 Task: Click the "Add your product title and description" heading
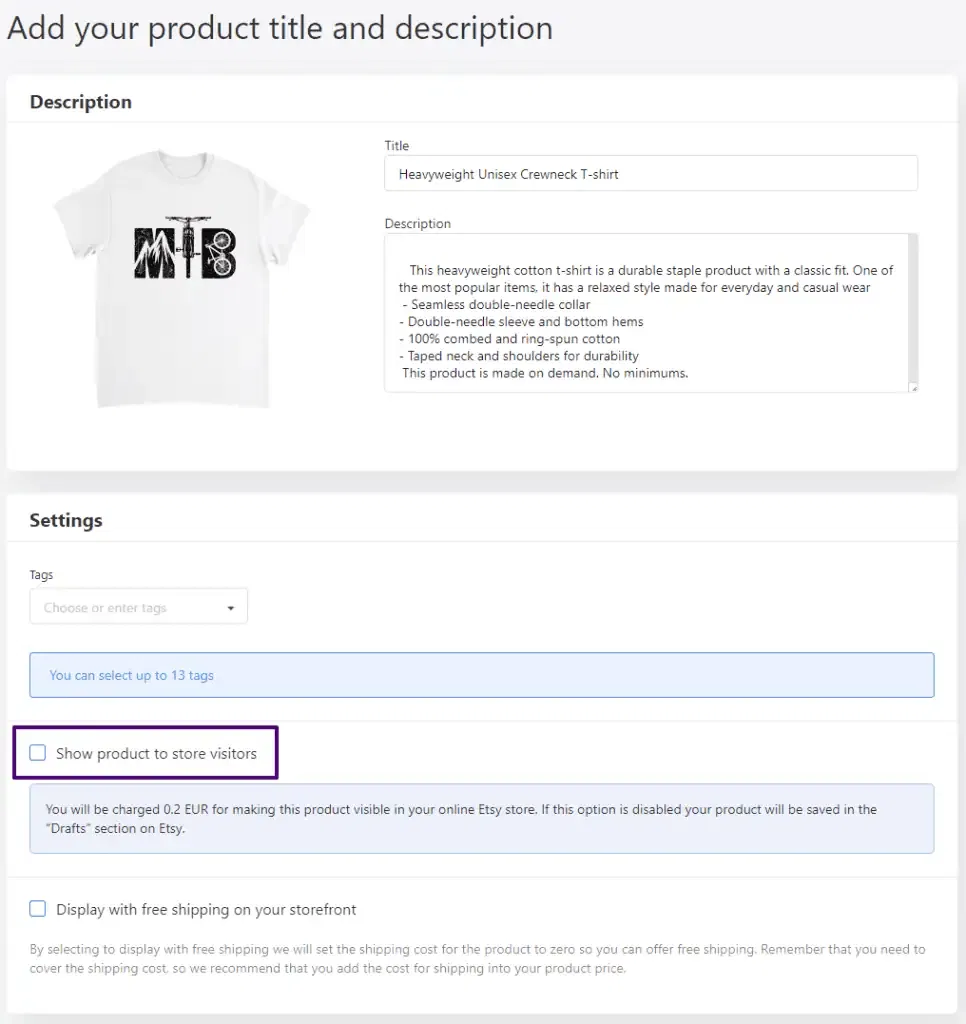[279, 28]
